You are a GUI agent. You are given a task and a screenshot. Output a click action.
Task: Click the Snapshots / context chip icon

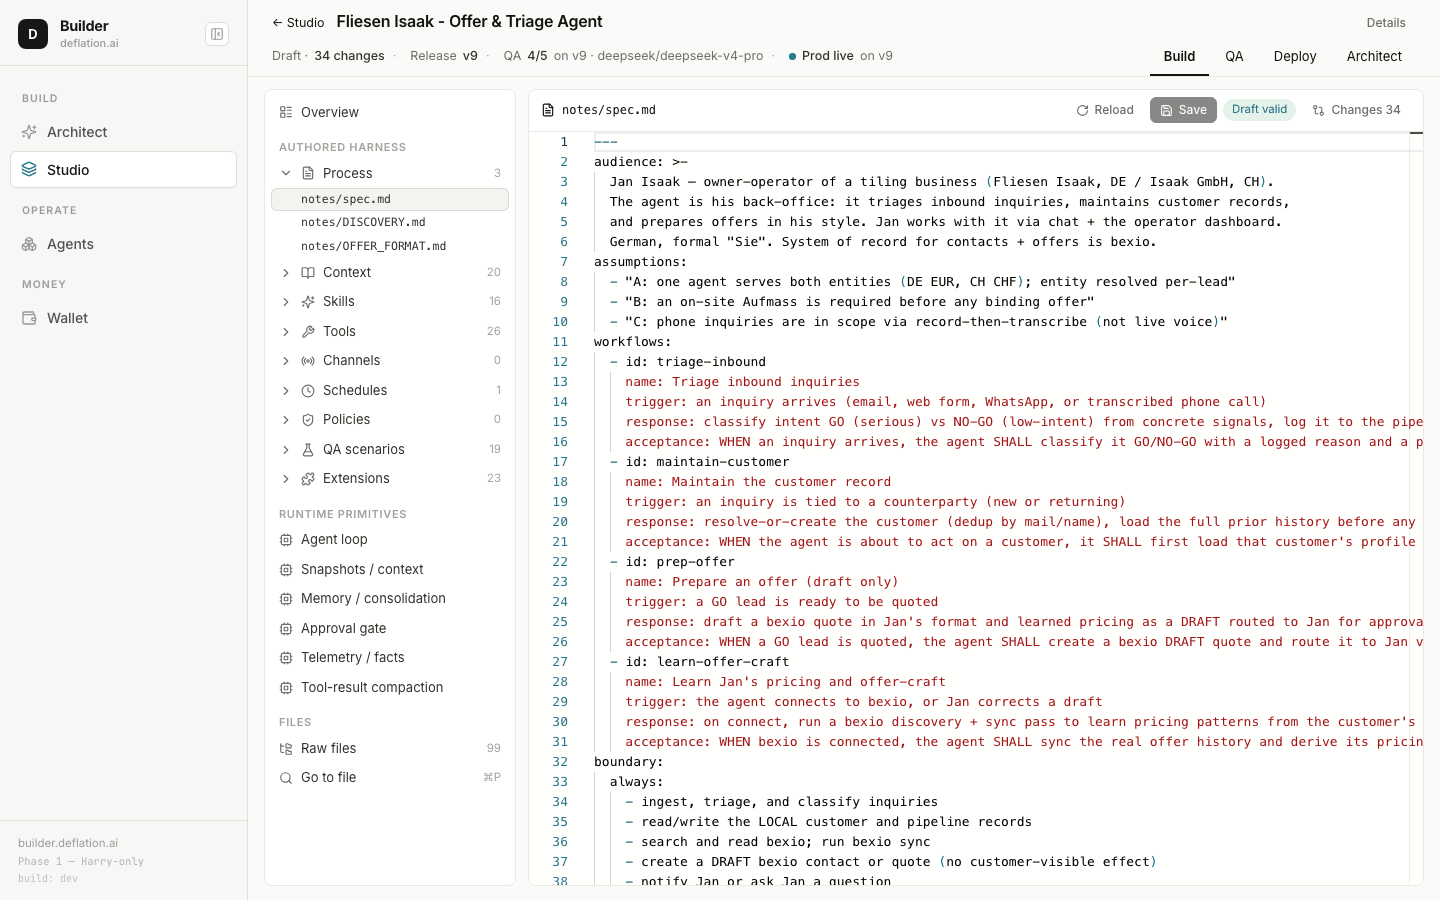[x=286, y=569]
